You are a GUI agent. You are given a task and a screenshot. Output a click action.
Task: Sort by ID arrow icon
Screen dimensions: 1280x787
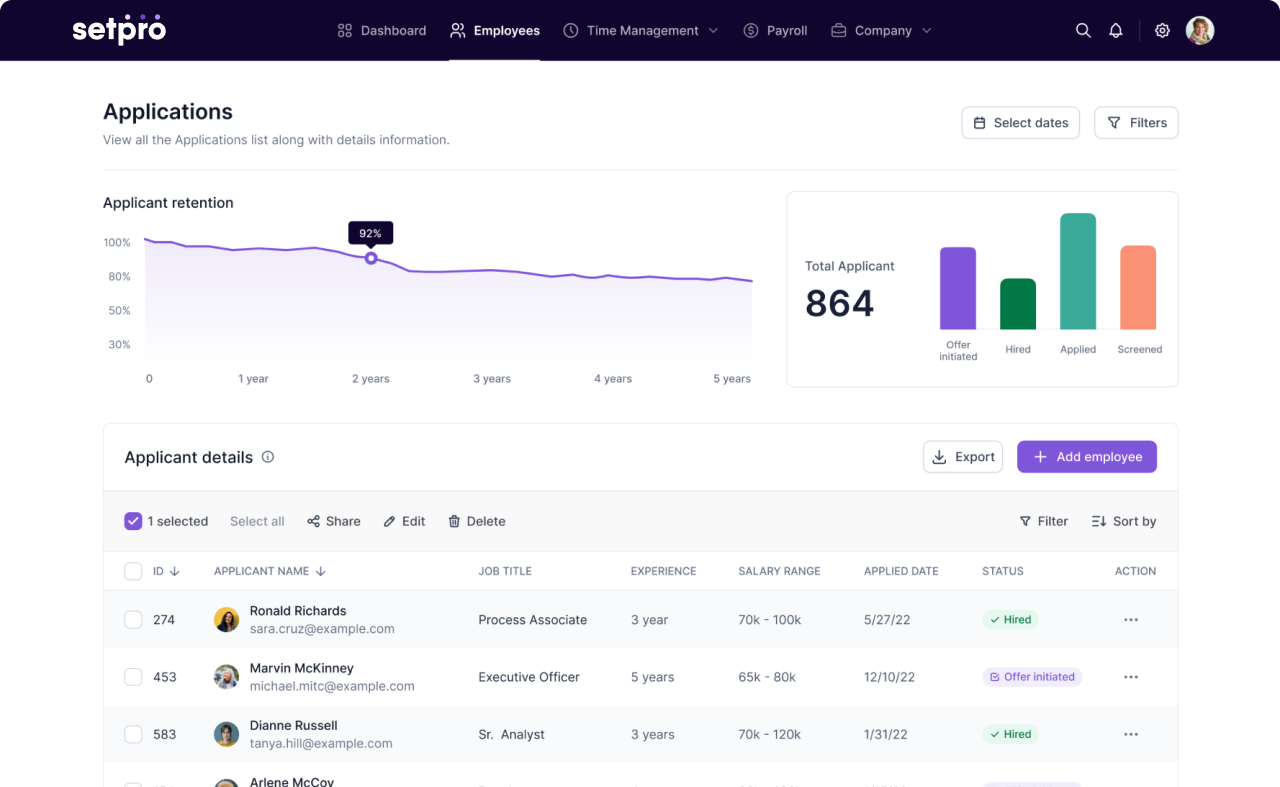coord(175,571)
